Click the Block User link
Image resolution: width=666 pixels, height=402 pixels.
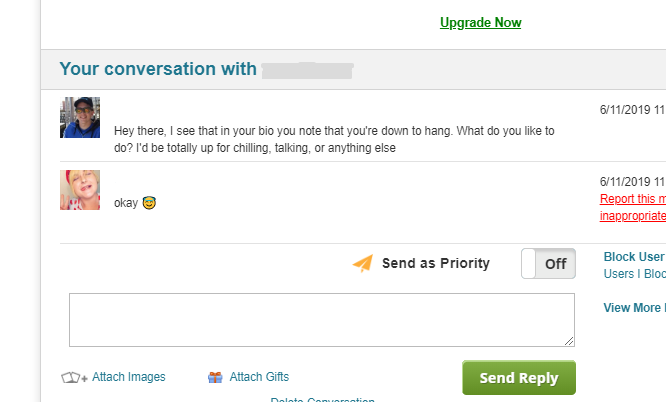[634, 257]
